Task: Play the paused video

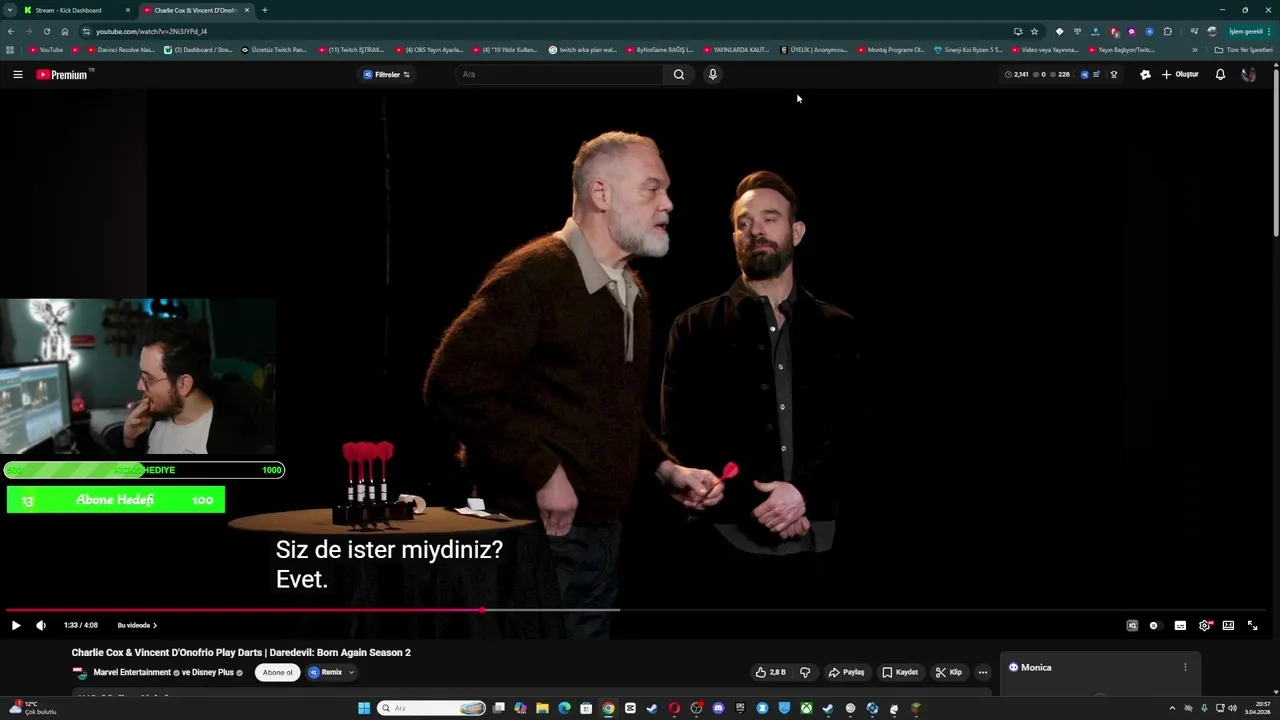Action: point(16,625)
